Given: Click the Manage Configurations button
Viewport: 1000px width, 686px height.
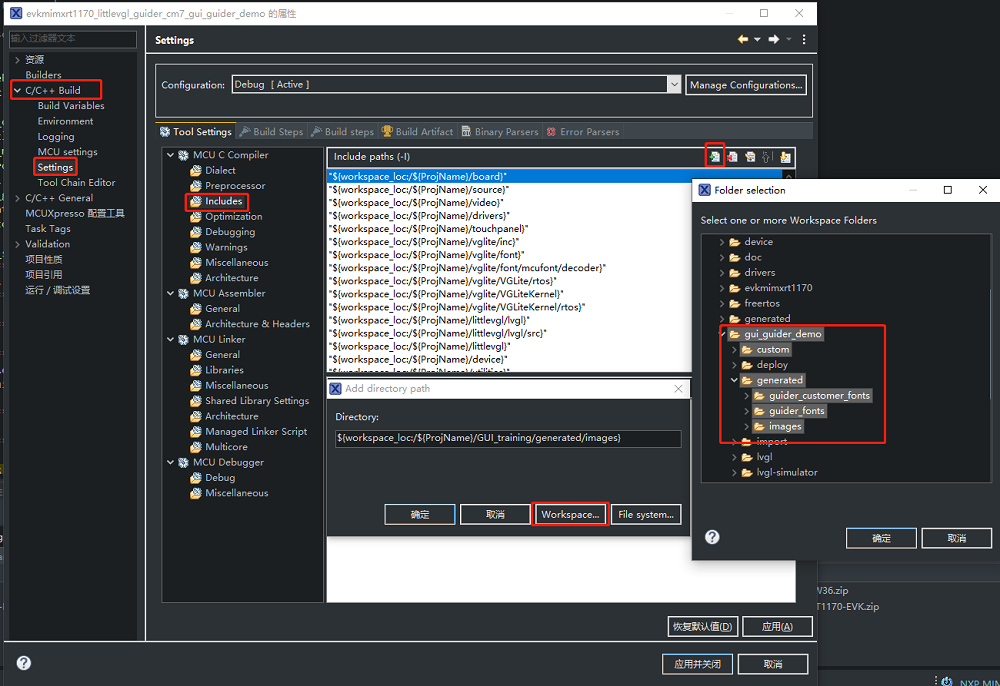Looking at the screenshot, I should click(x=746, y=84).
